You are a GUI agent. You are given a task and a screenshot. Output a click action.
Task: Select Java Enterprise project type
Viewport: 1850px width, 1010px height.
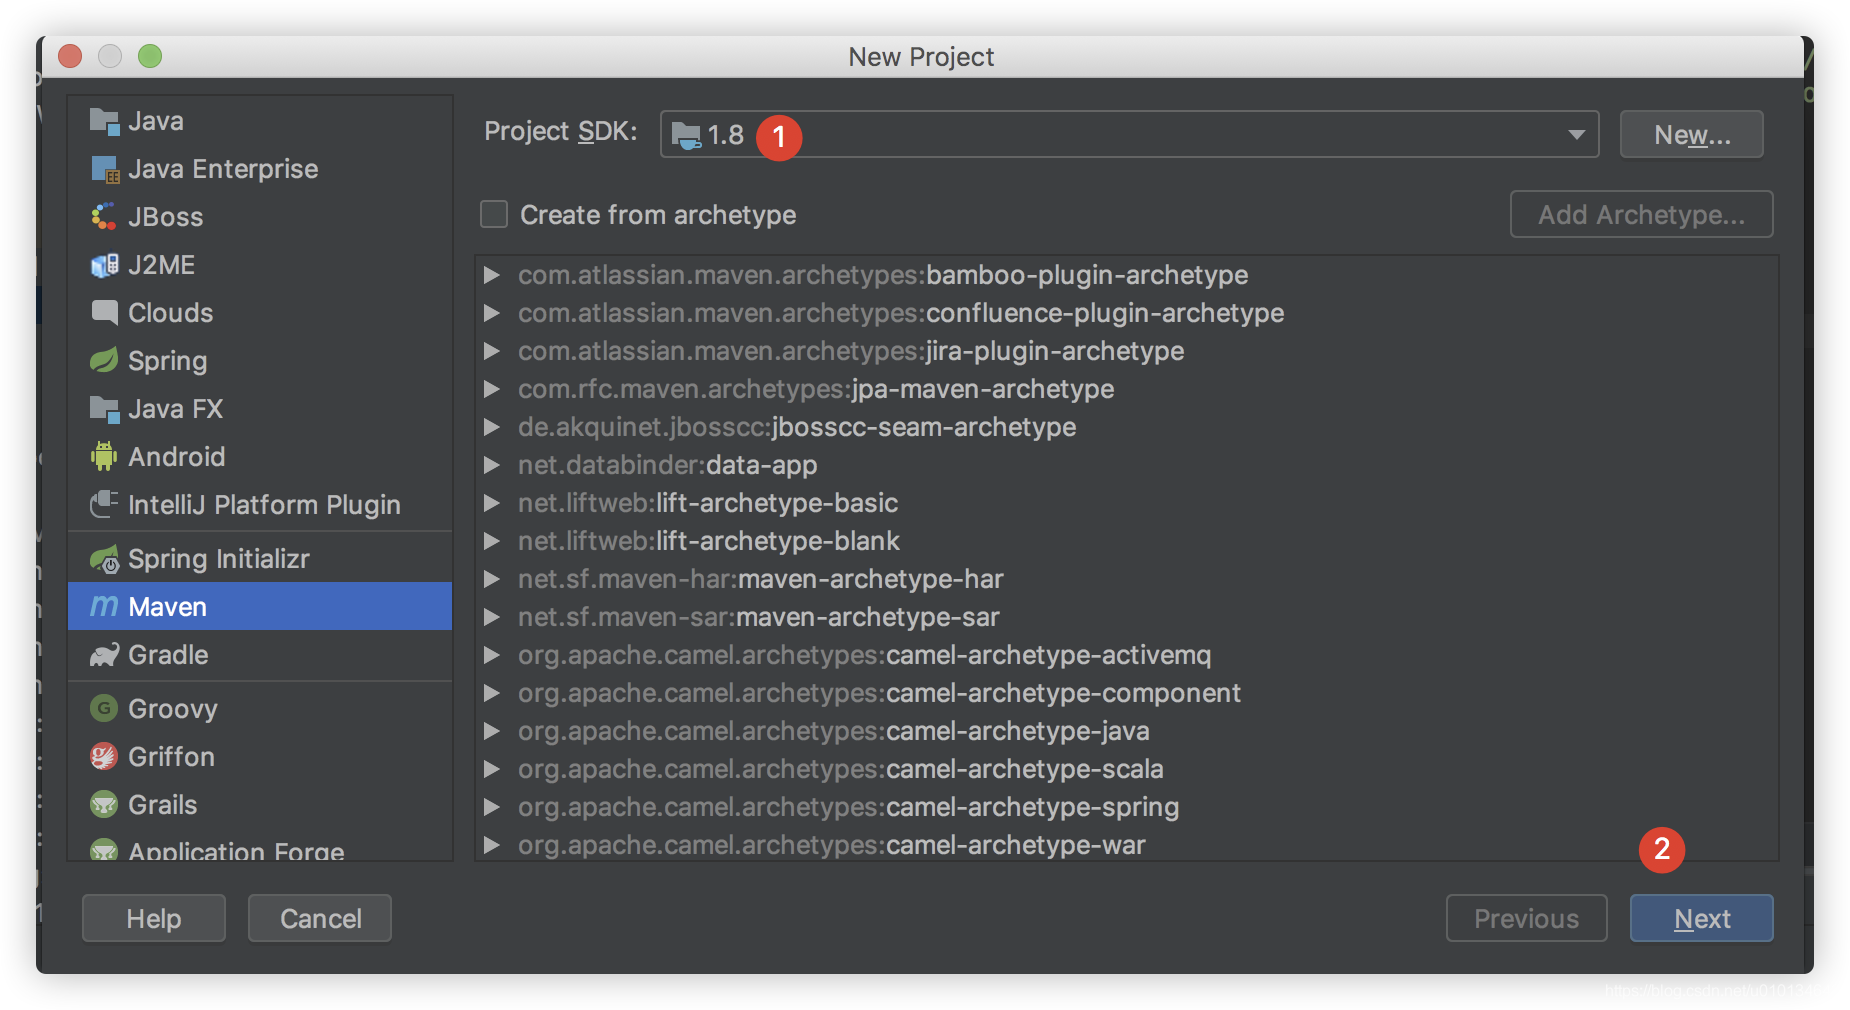tap(260, 169)
